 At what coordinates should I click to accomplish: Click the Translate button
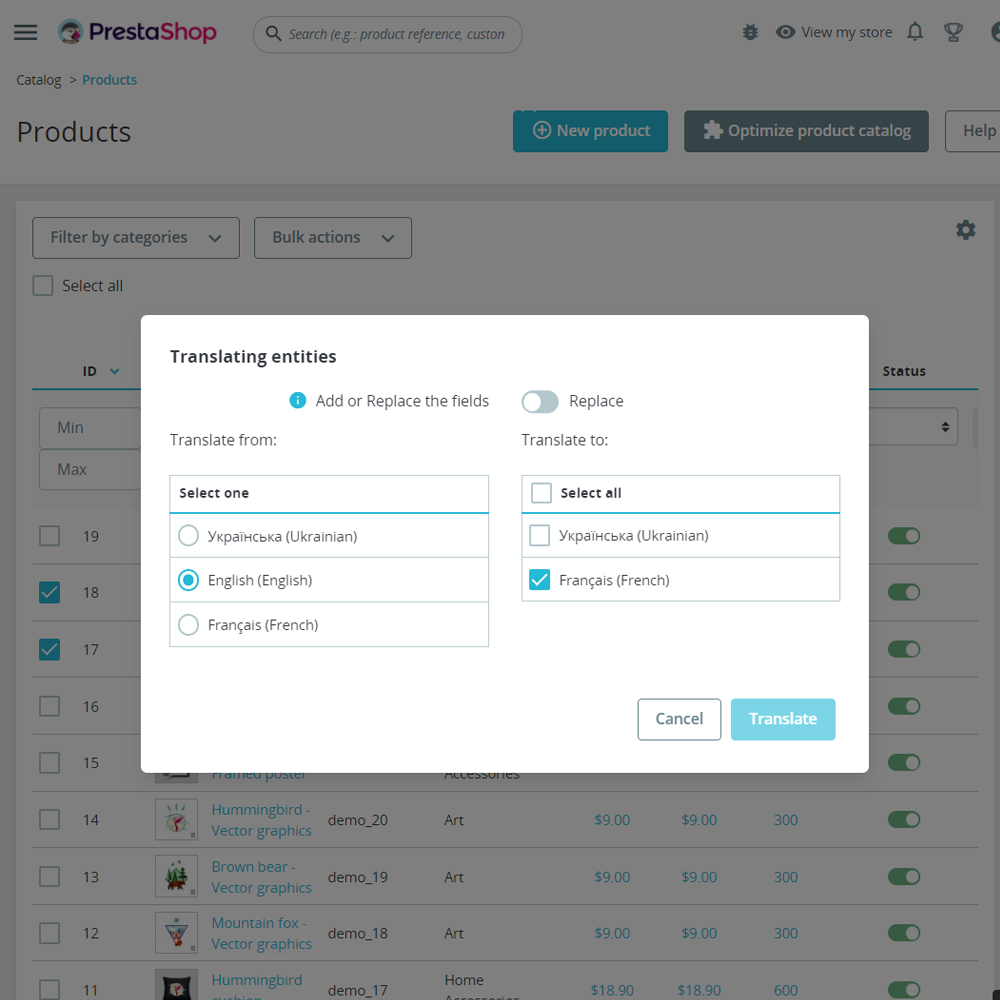point(783,719)
